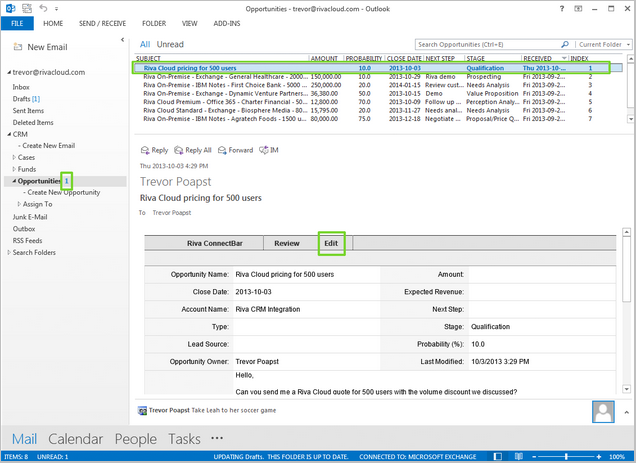The height and width of the screenshot is (463, 636).
Task: Open the FOLDER ribbon tab
Action: [x=154, y=24]
